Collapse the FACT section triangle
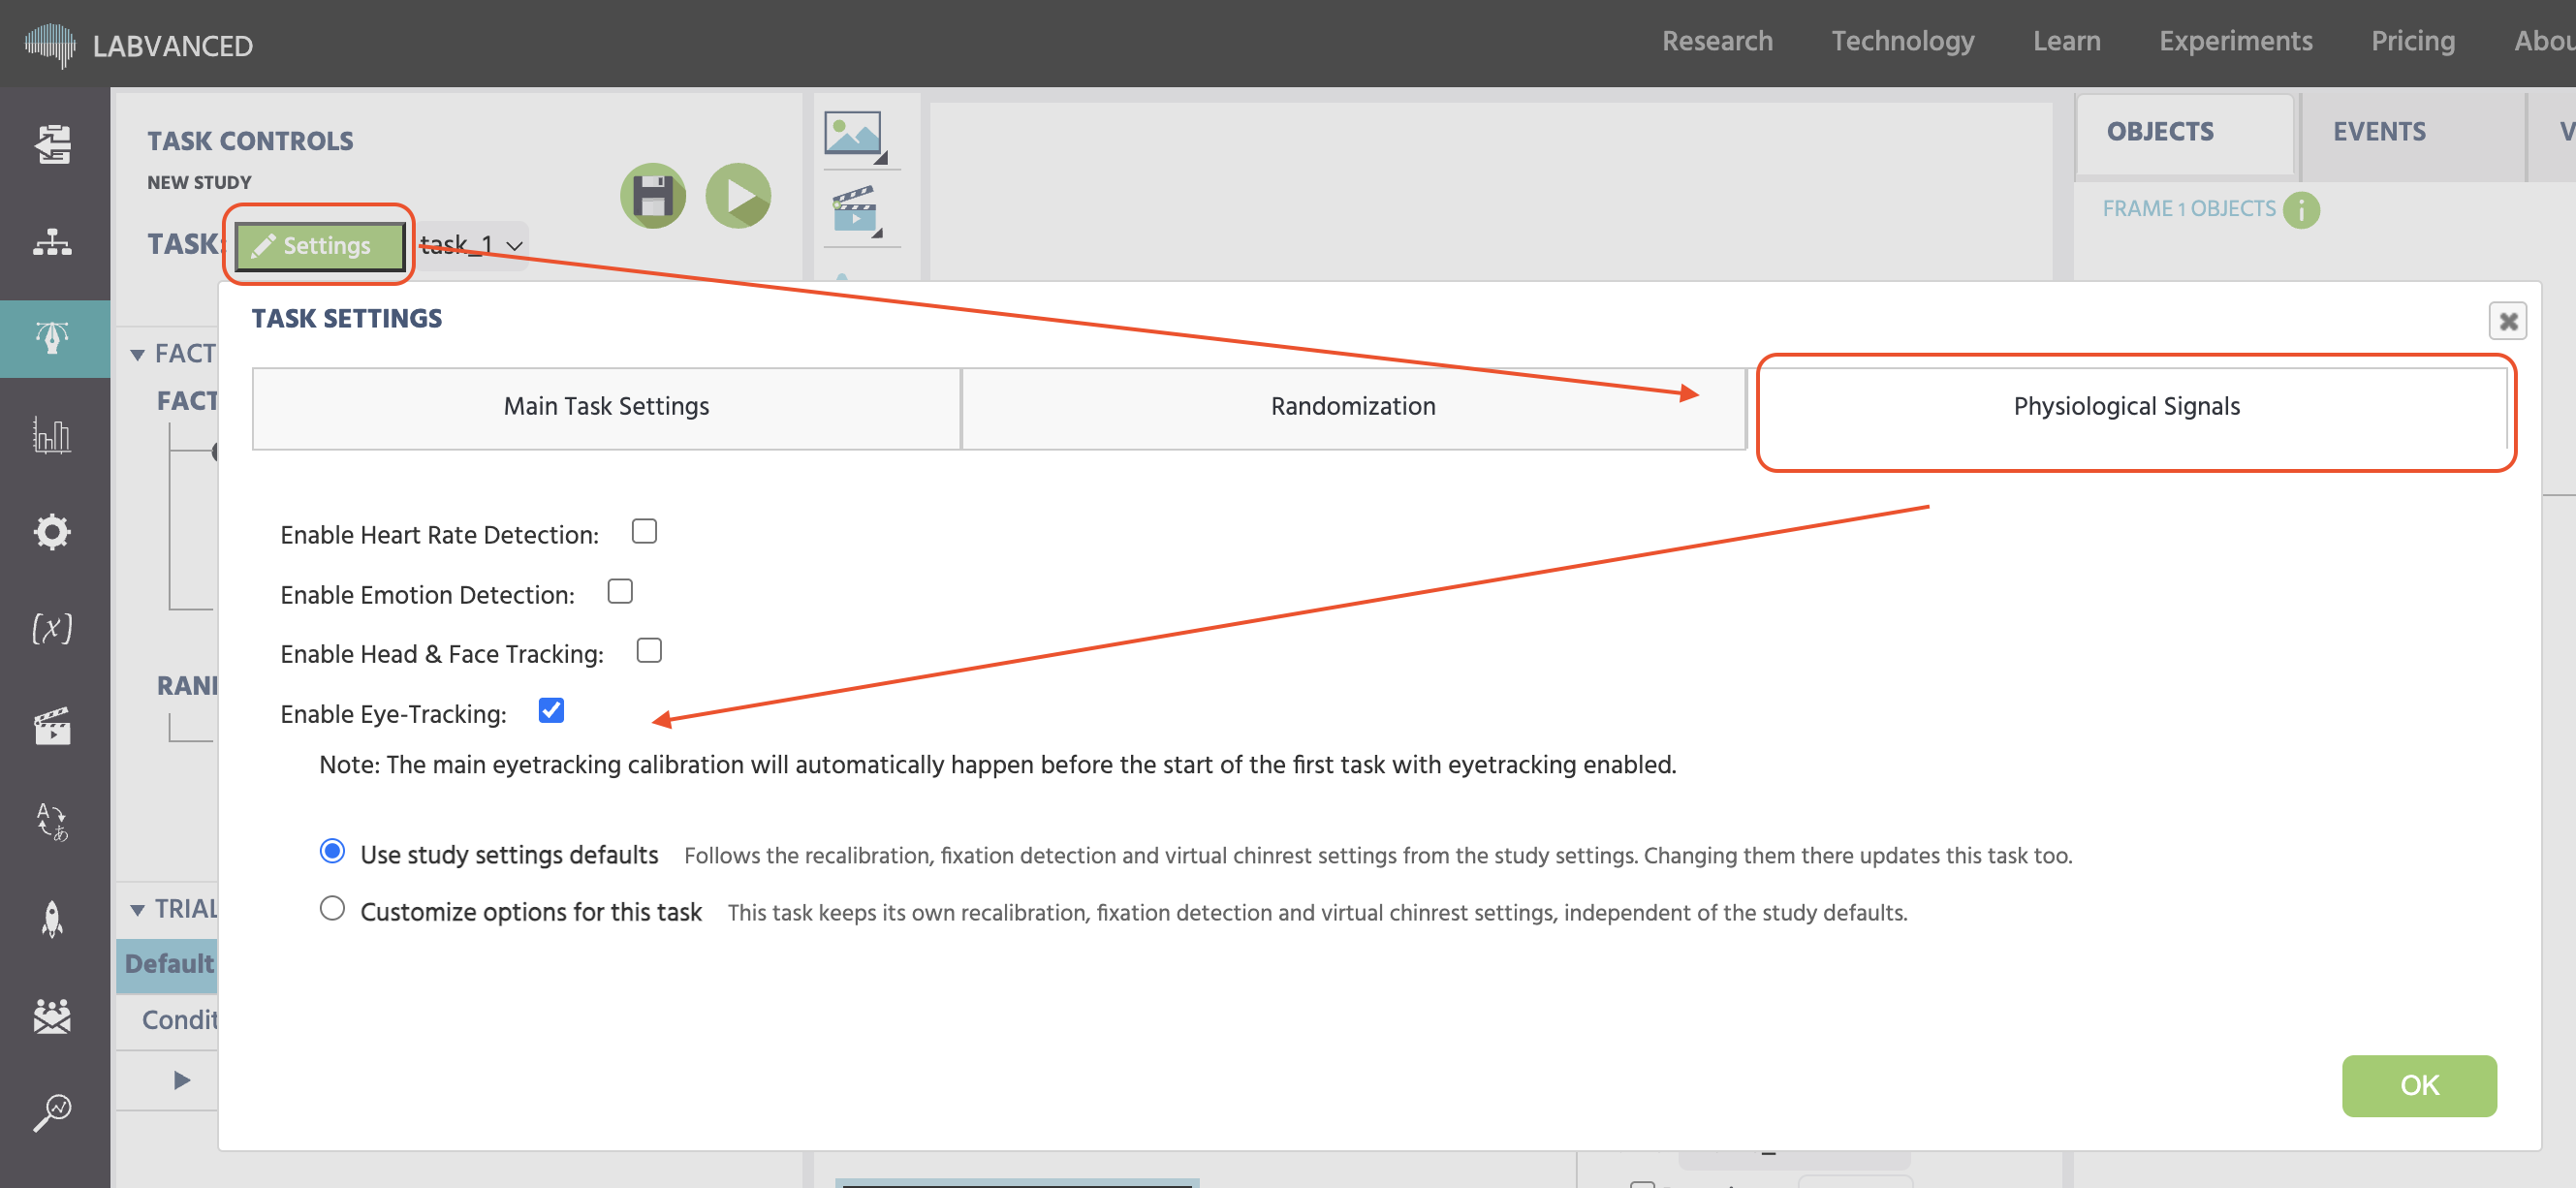The width and height of the screenshot is (2576, 1188). (138, 355)
